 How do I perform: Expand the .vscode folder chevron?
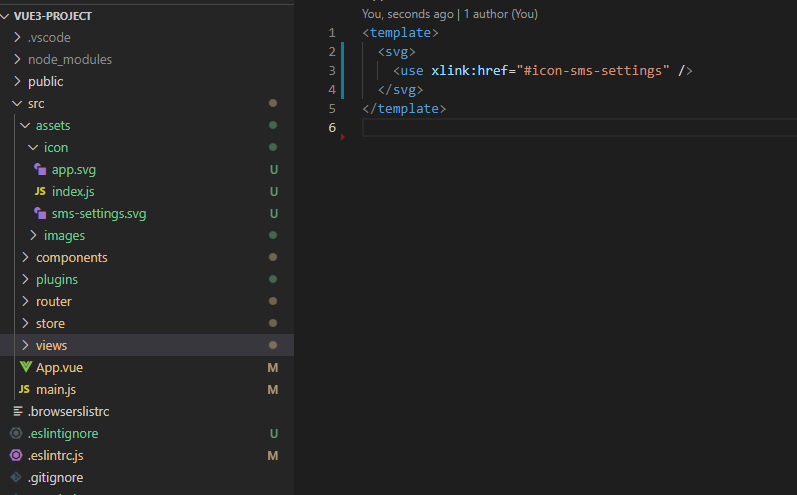tap(17, 37)
